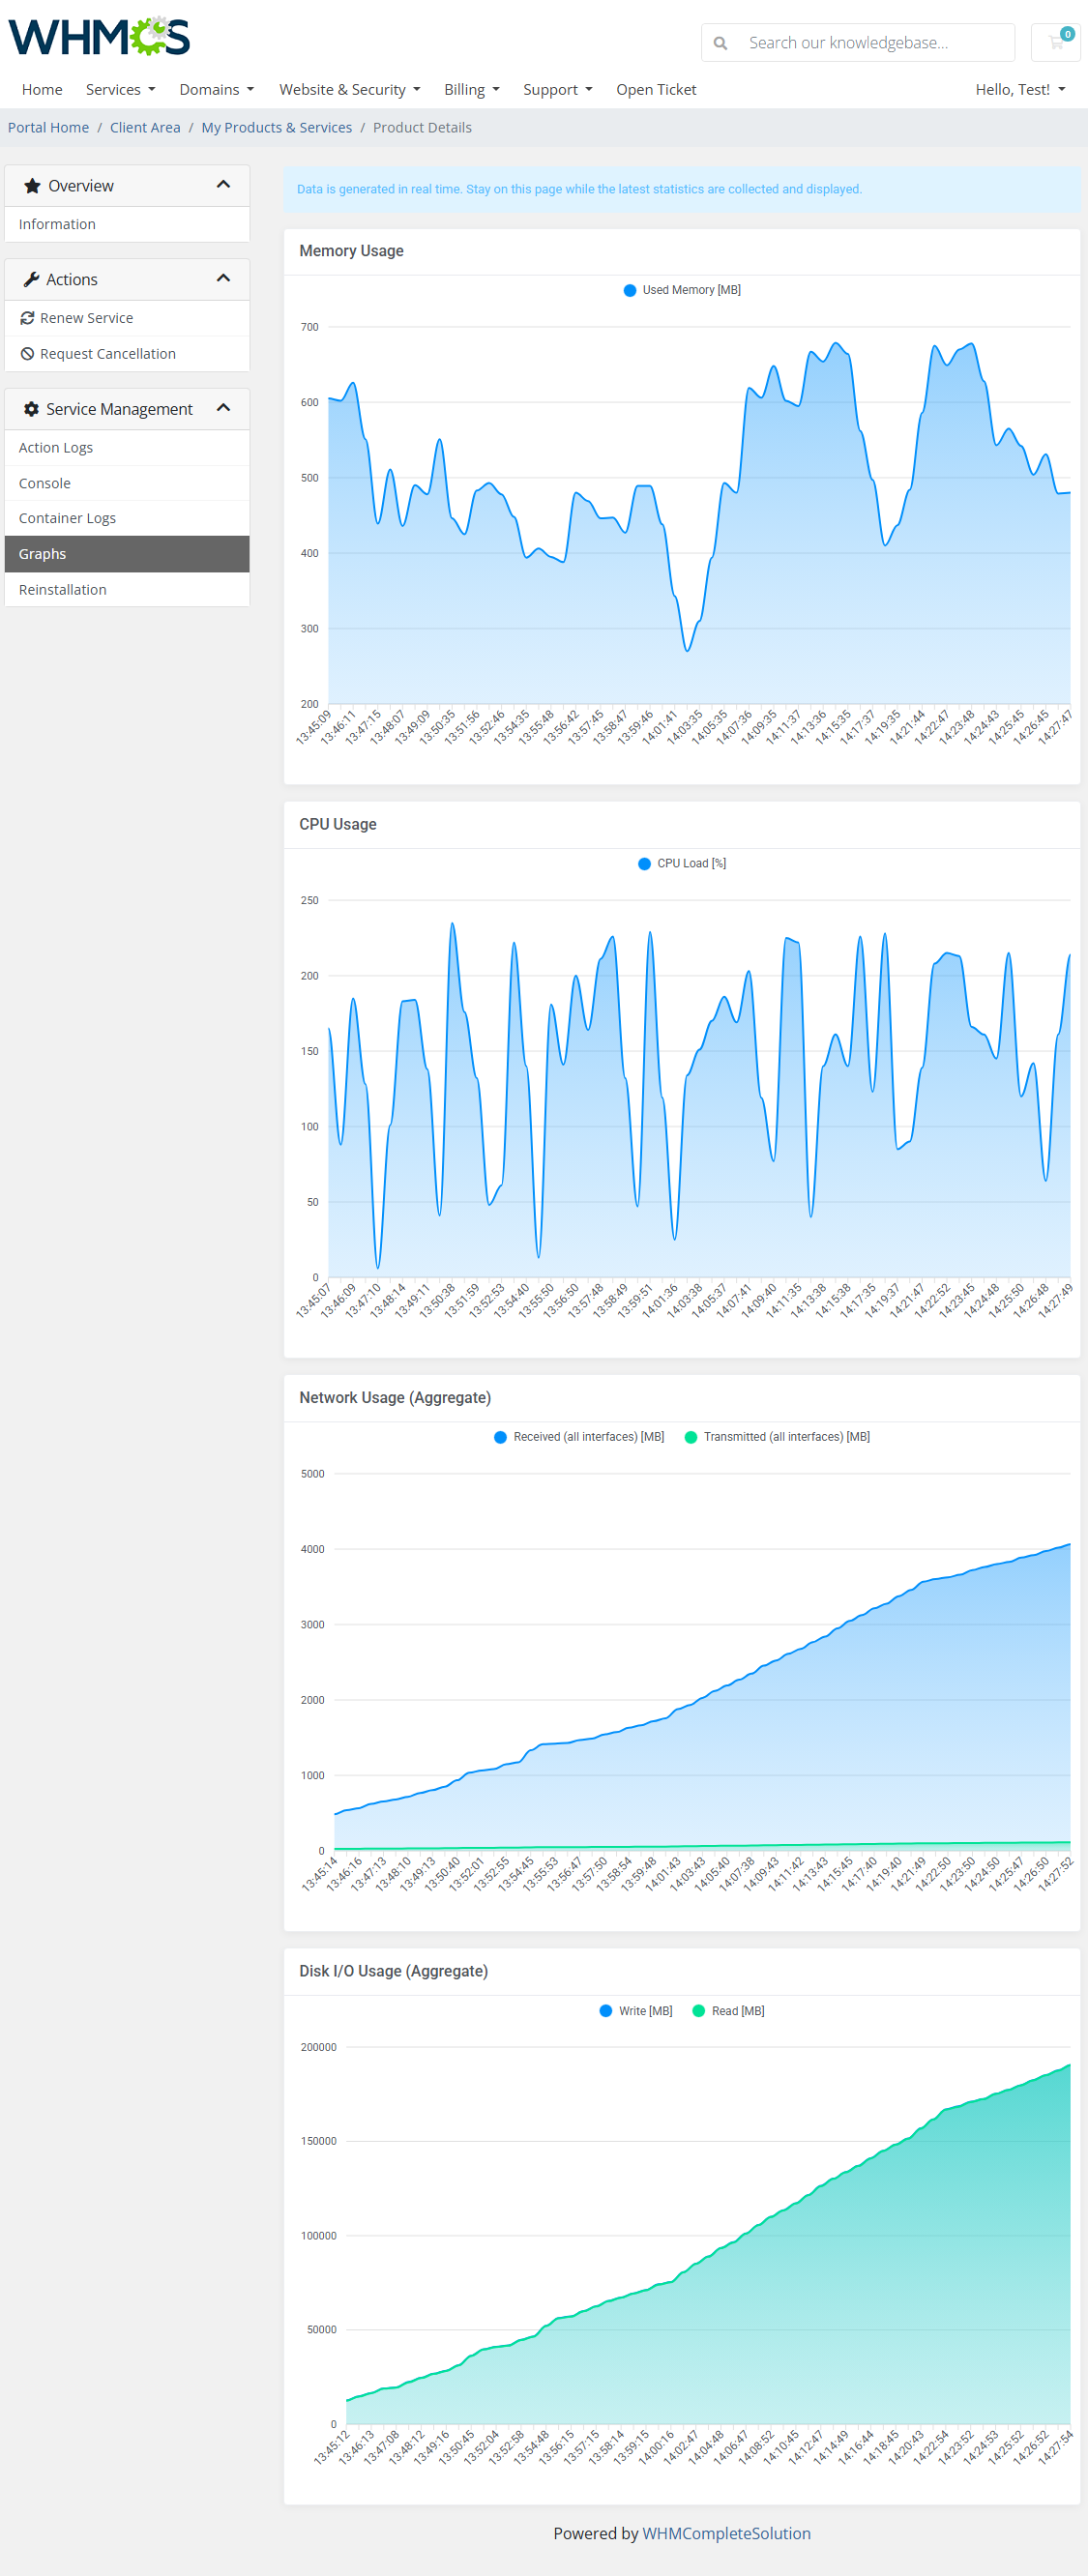The height and width of the screenshot is (2576, 1088).
Task: Open the WHMCompleteSolution footer link
Action: (x=726, y=2533)
